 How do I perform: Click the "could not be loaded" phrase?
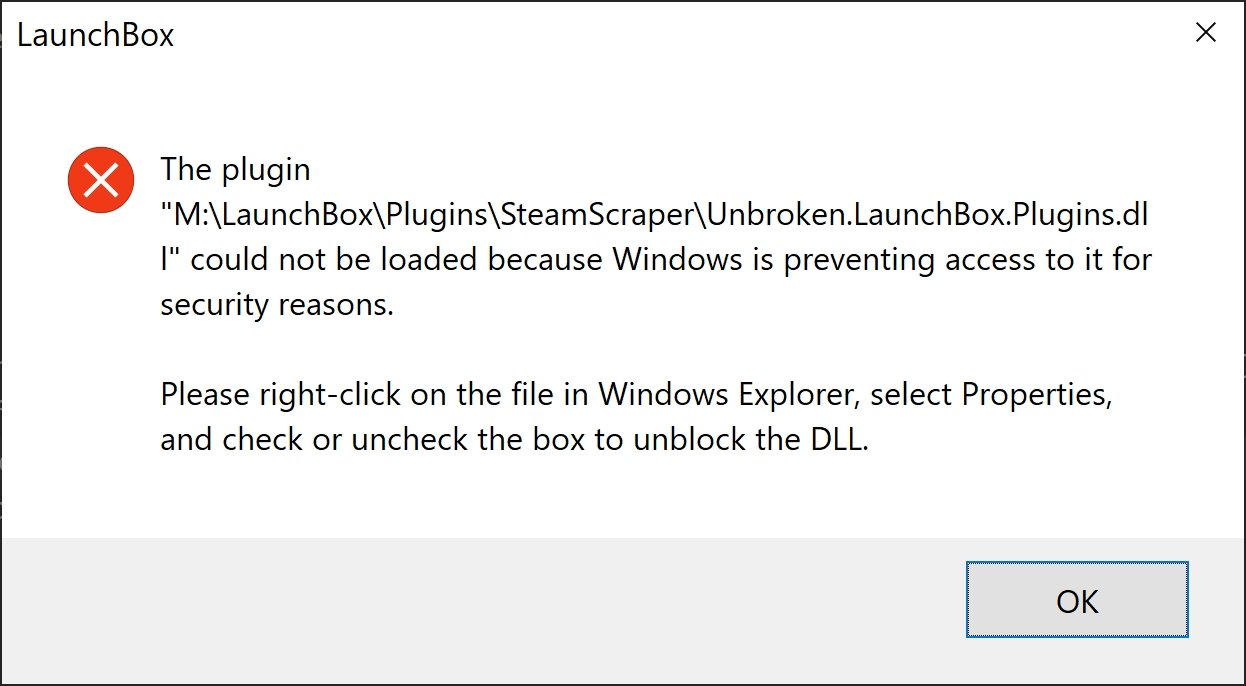[336, 260]
